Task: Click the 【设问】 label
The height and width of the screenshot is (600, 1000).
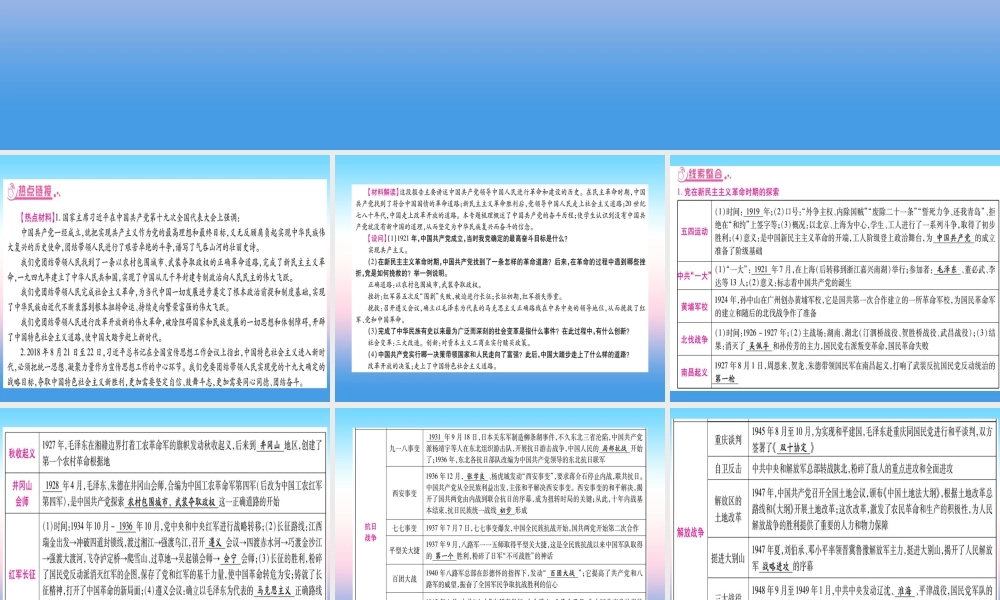Action: (378, 238)
